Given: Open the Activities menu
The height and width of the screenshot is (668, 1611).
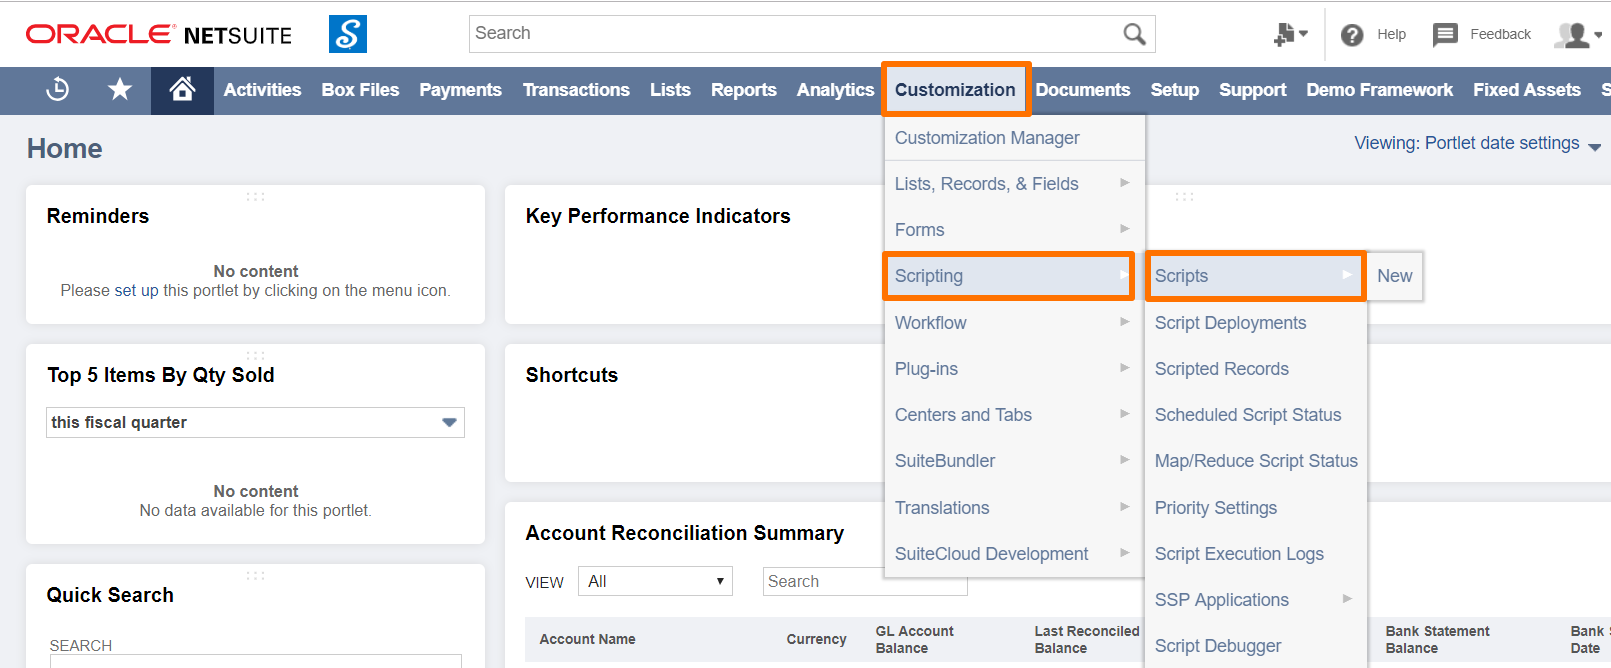Looking at the screenshot, I should [x=262, y=90].
